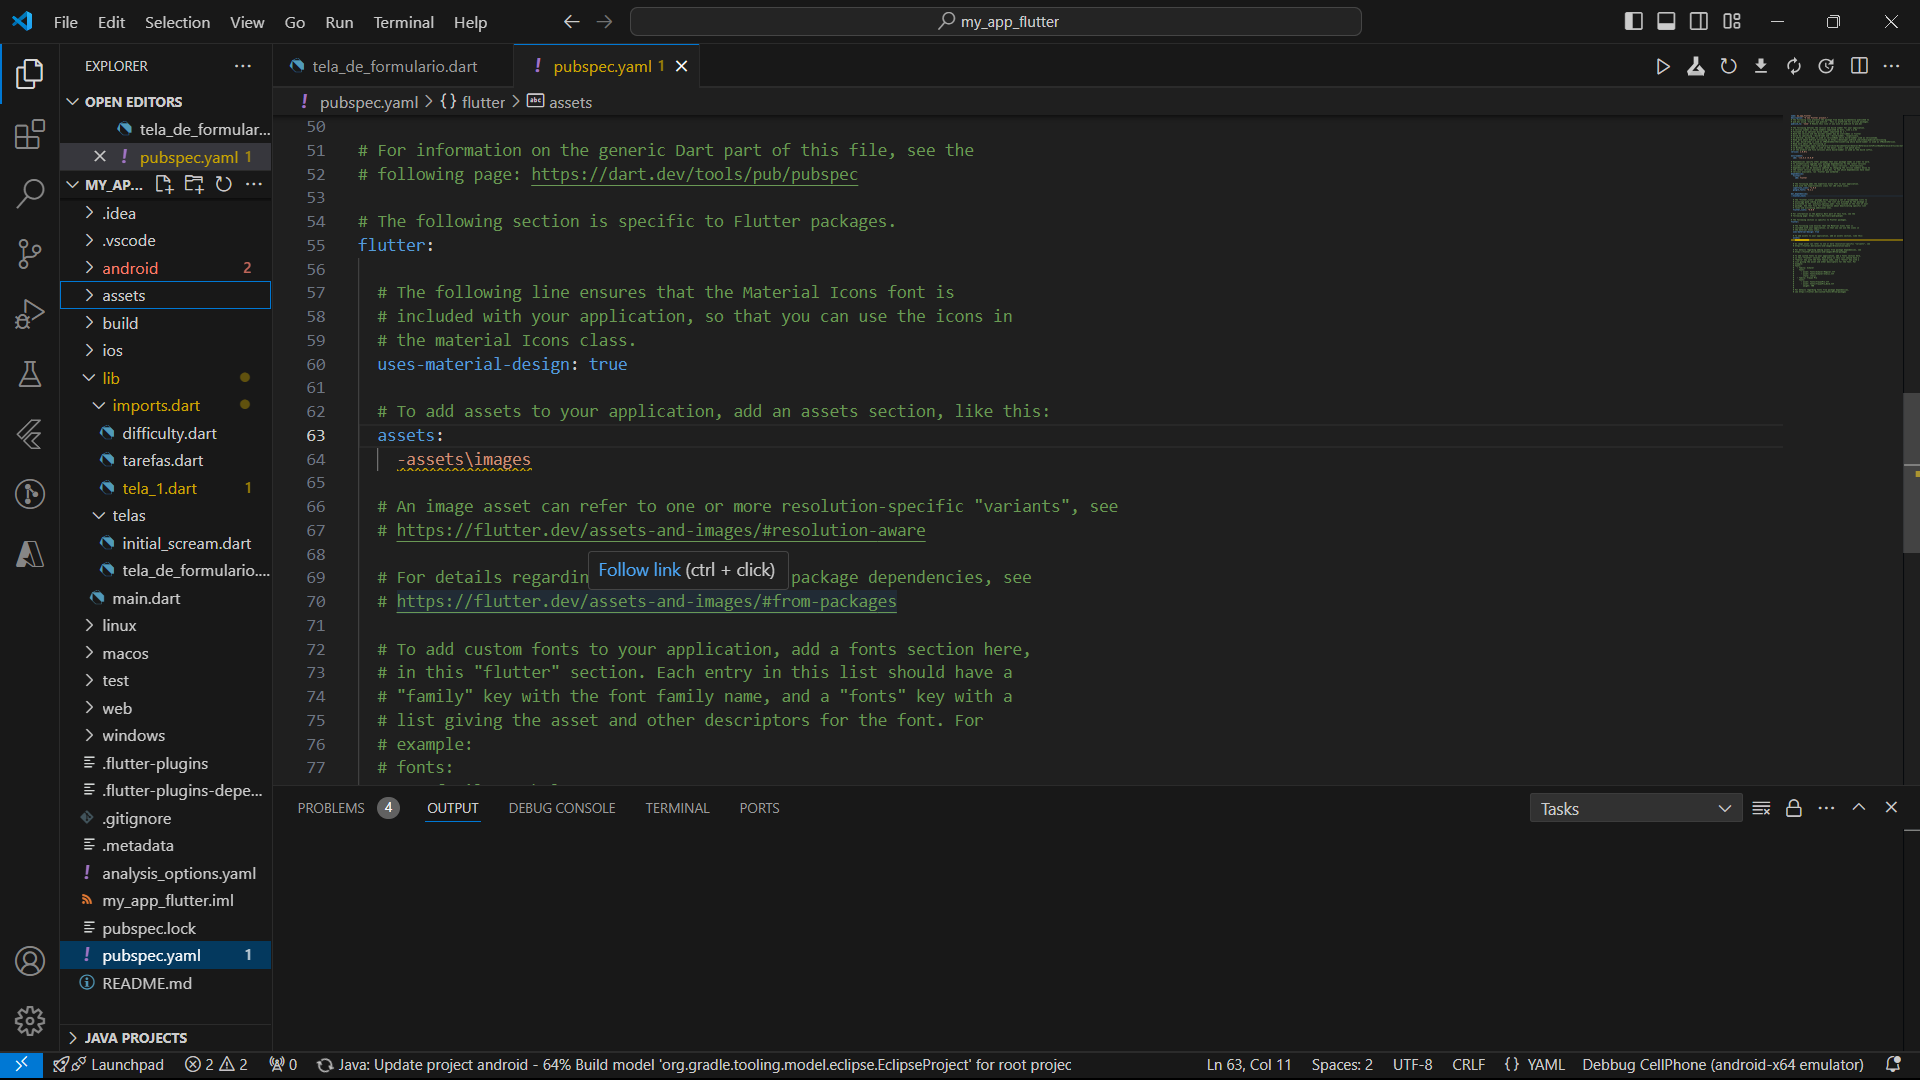1920x1080 pixels.
Task: Click flutter in the breadcrumb
Action: (x=483, y=102)
